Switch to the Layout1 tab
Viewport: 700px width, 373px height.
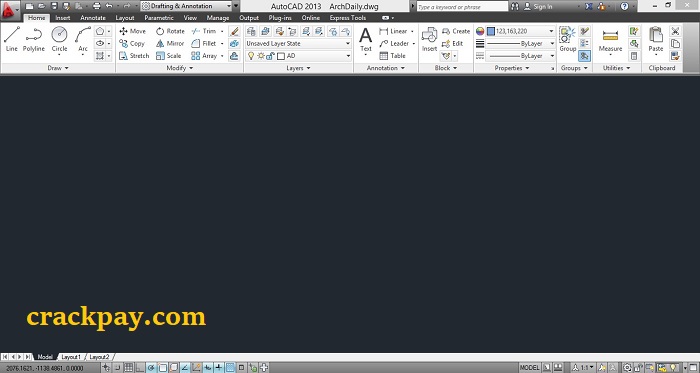coord(71,357)
